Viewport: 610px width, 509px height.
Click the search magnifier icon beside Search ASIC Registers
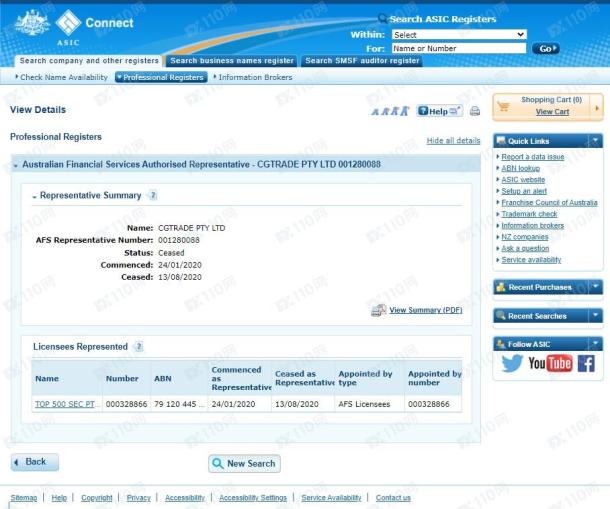pos(383,18)
